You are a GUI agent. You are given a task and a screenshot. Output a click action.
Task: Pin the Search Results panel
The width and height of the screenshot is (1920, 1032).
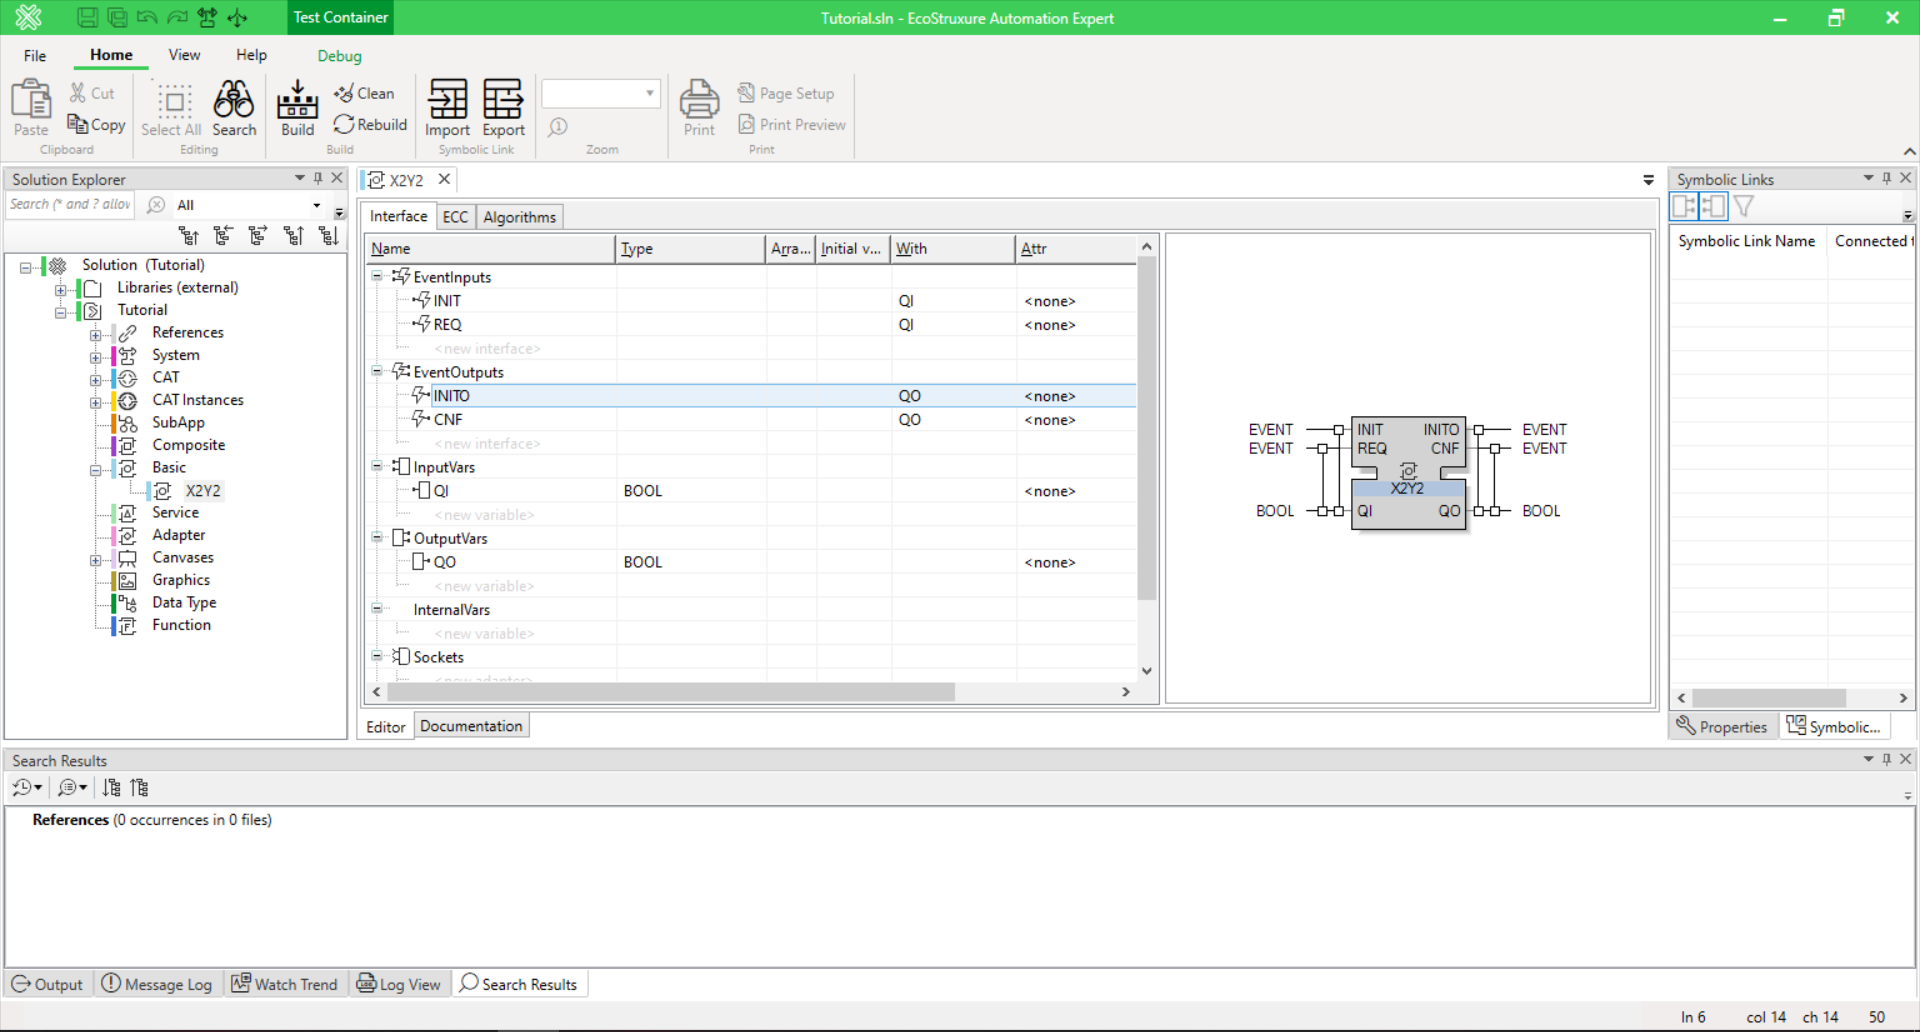coord(1887,759)
